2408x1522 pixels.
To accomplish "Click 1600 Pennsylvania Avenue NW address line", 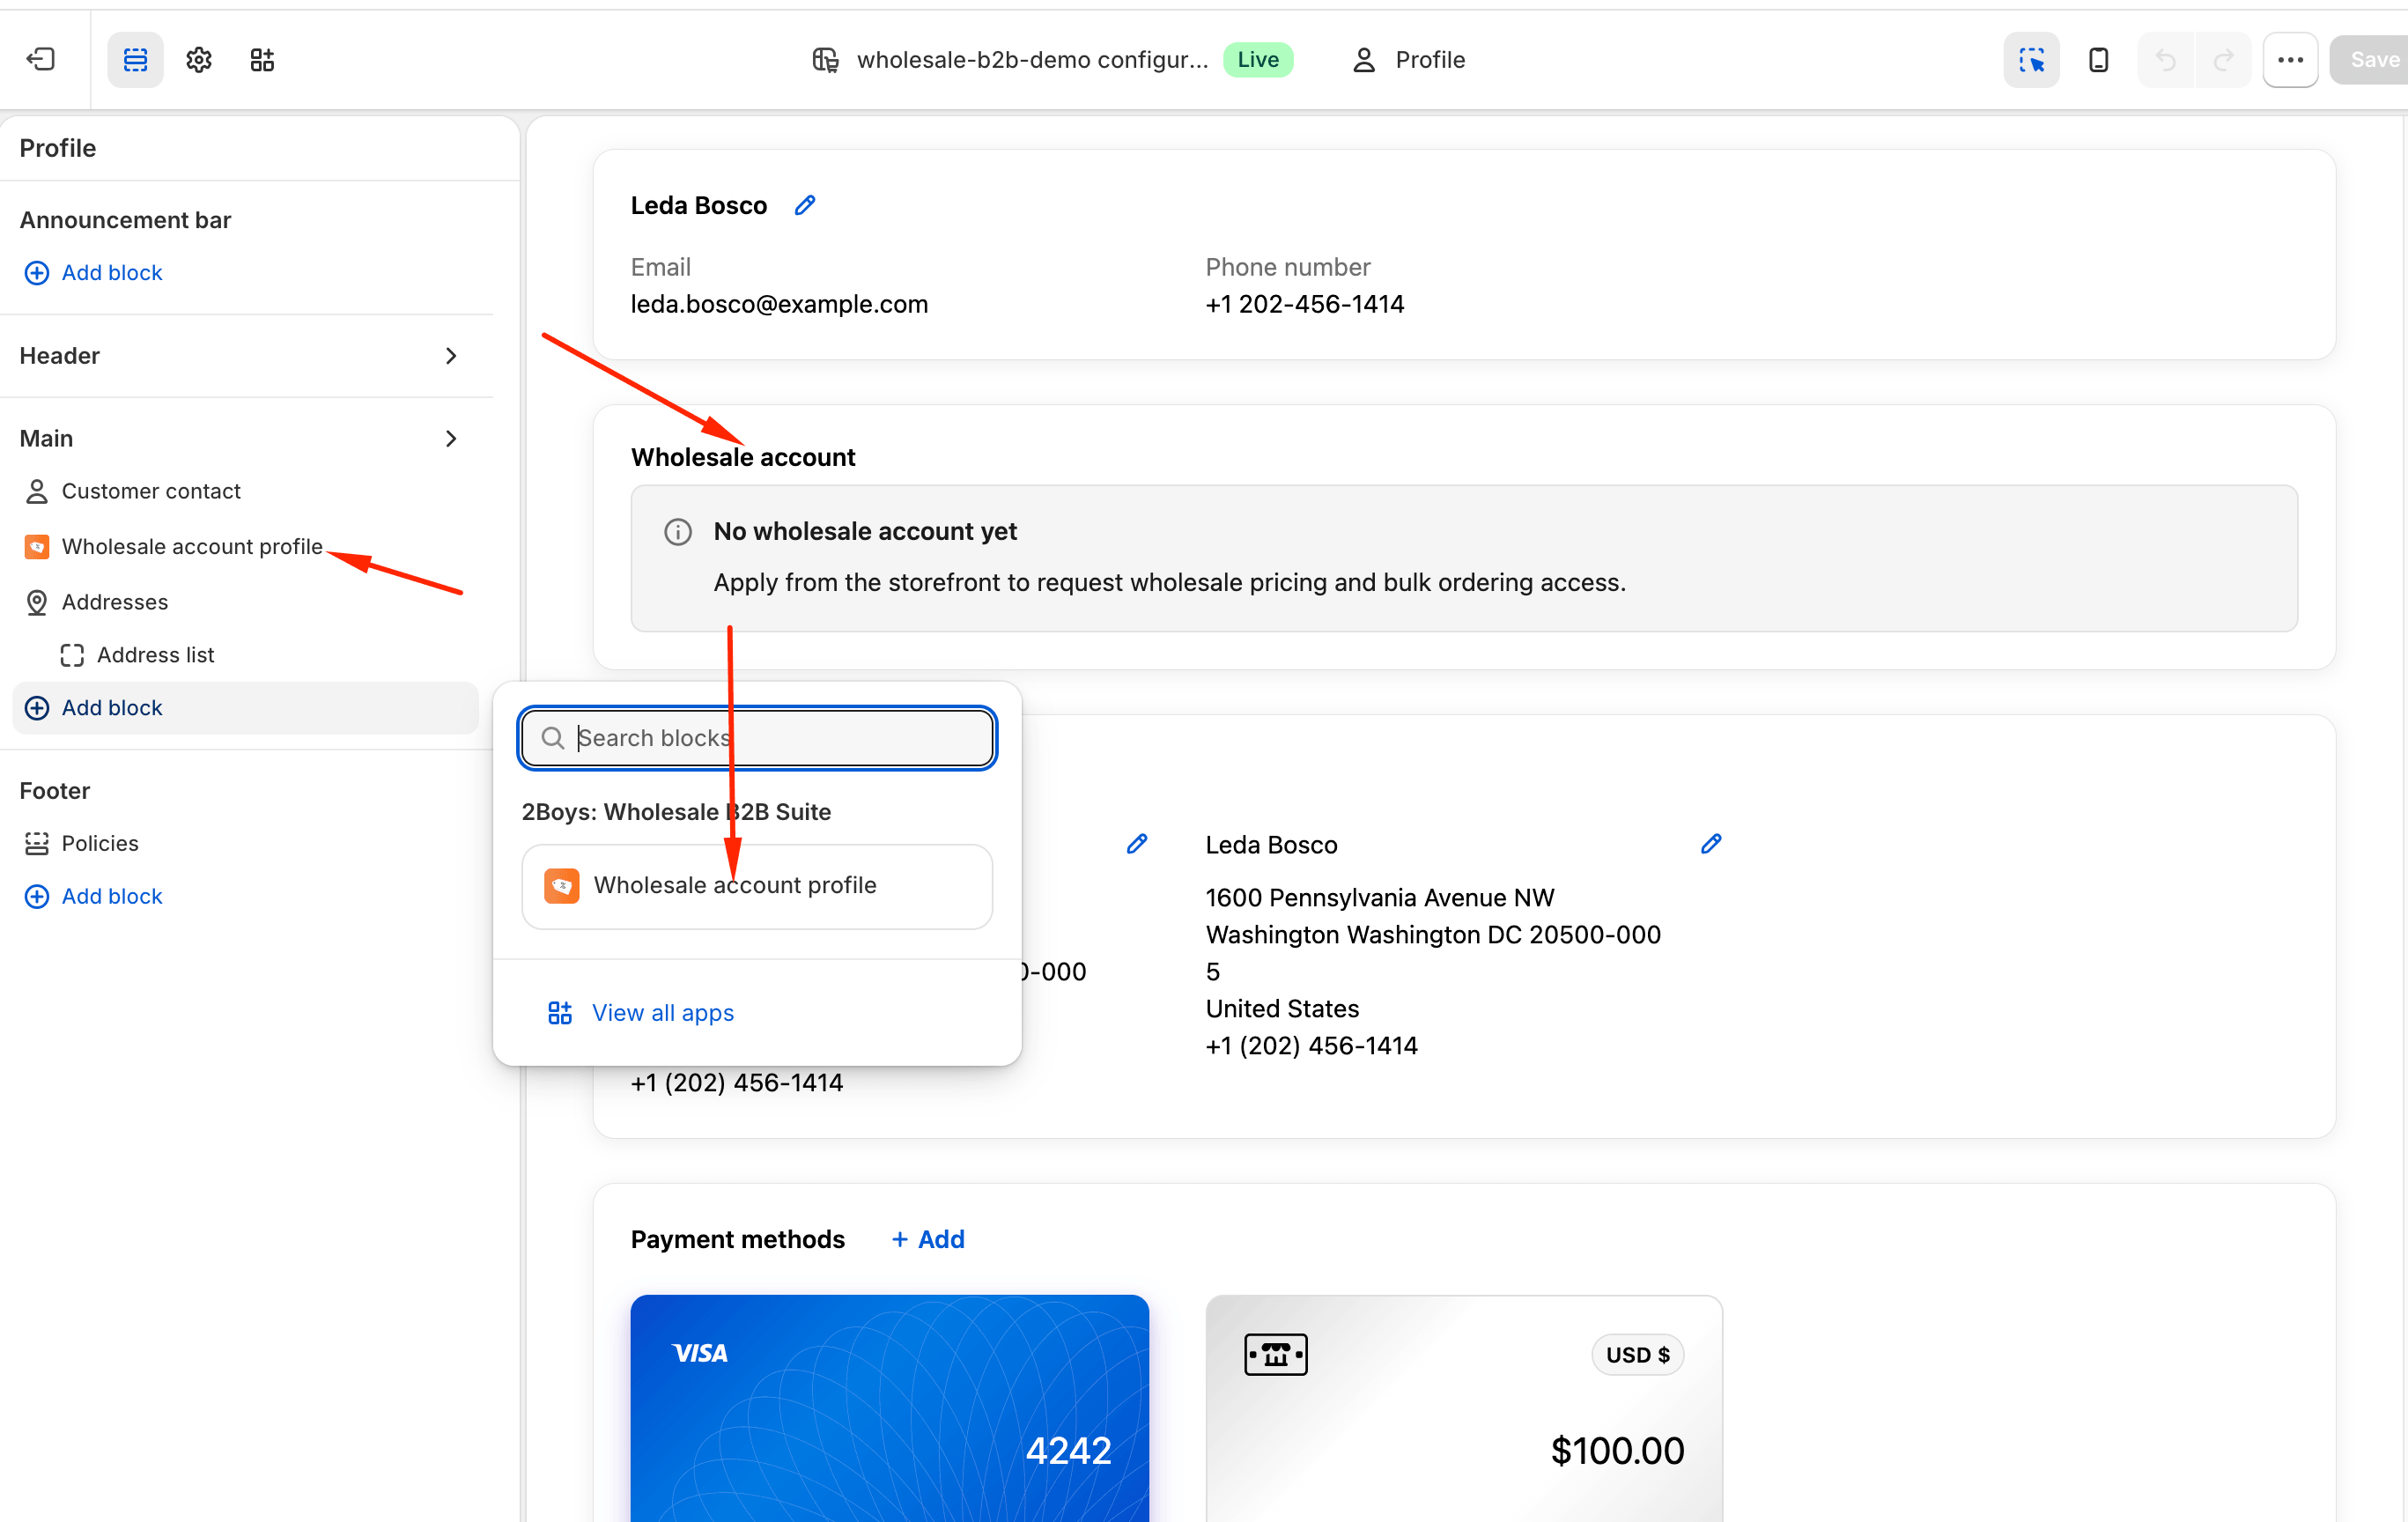I will 1379,898.
